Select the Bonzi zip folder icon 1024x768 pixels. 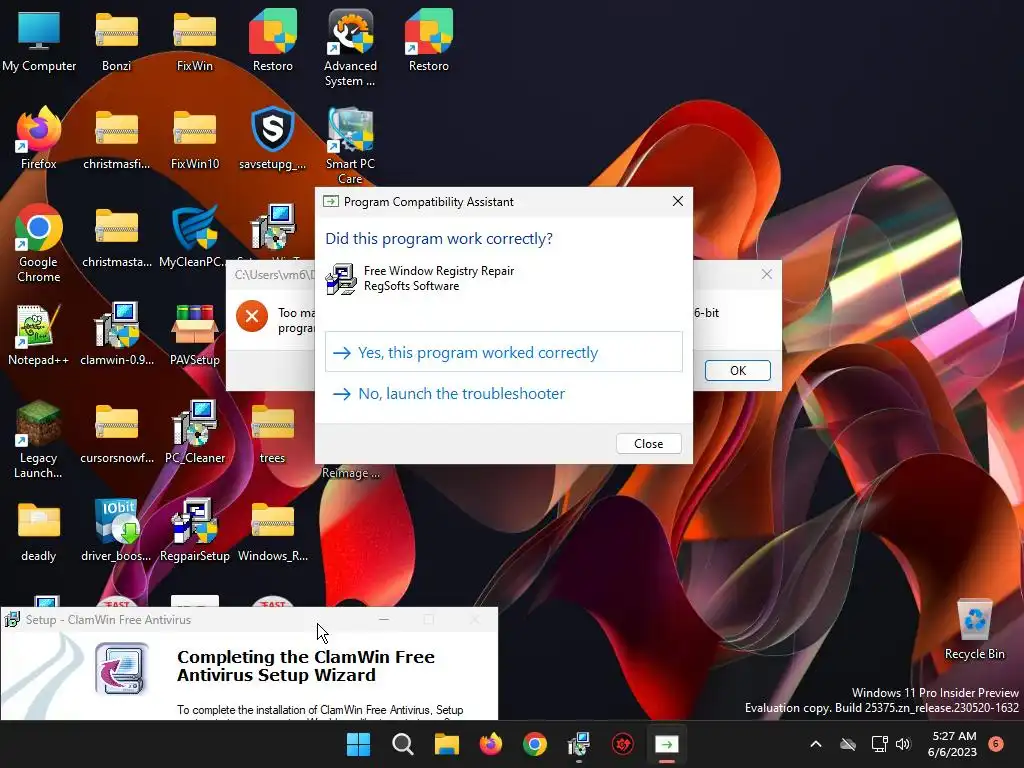point(116,40)
